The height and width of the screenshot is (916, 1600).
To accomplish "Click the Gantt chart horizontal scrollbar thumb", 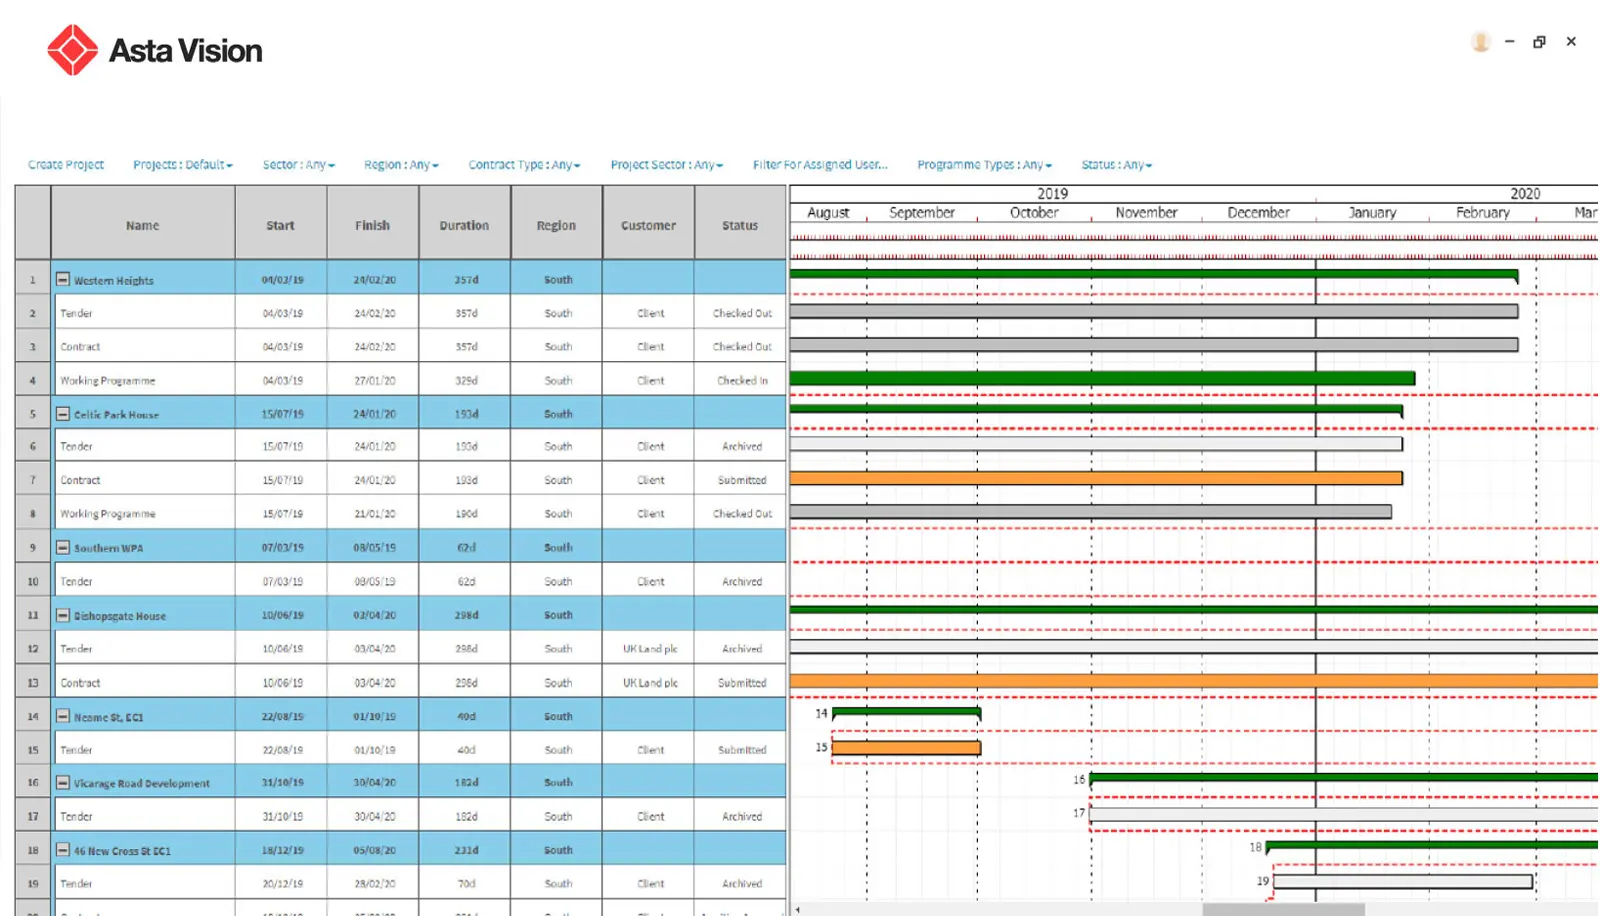I will pos(1283,910).
